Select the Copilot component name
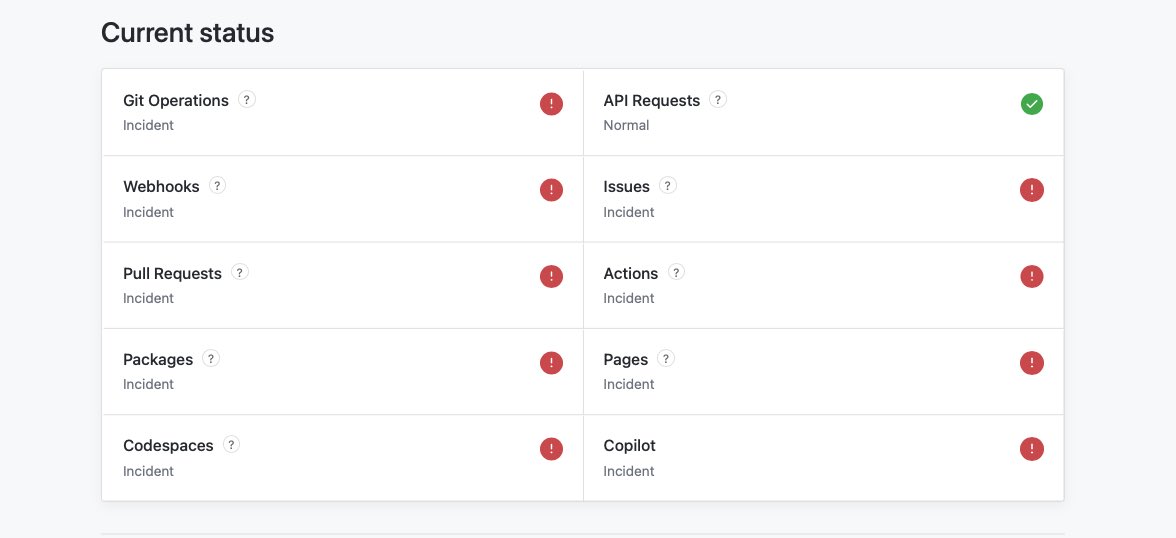 629,446
